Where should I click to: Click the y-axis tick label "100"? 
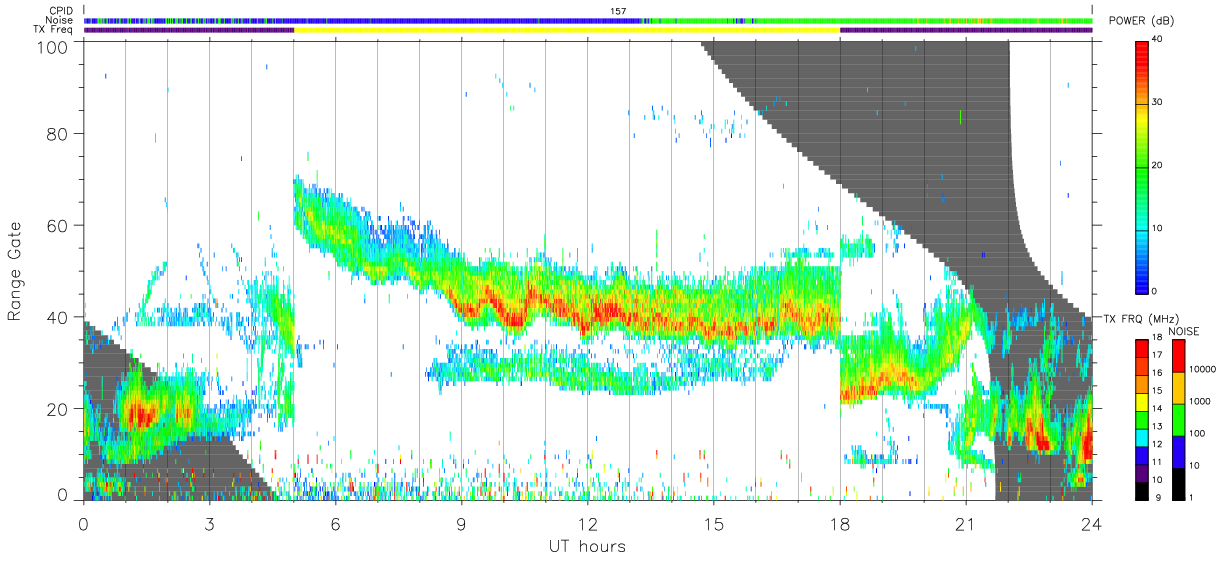click(x=52, y=47)
